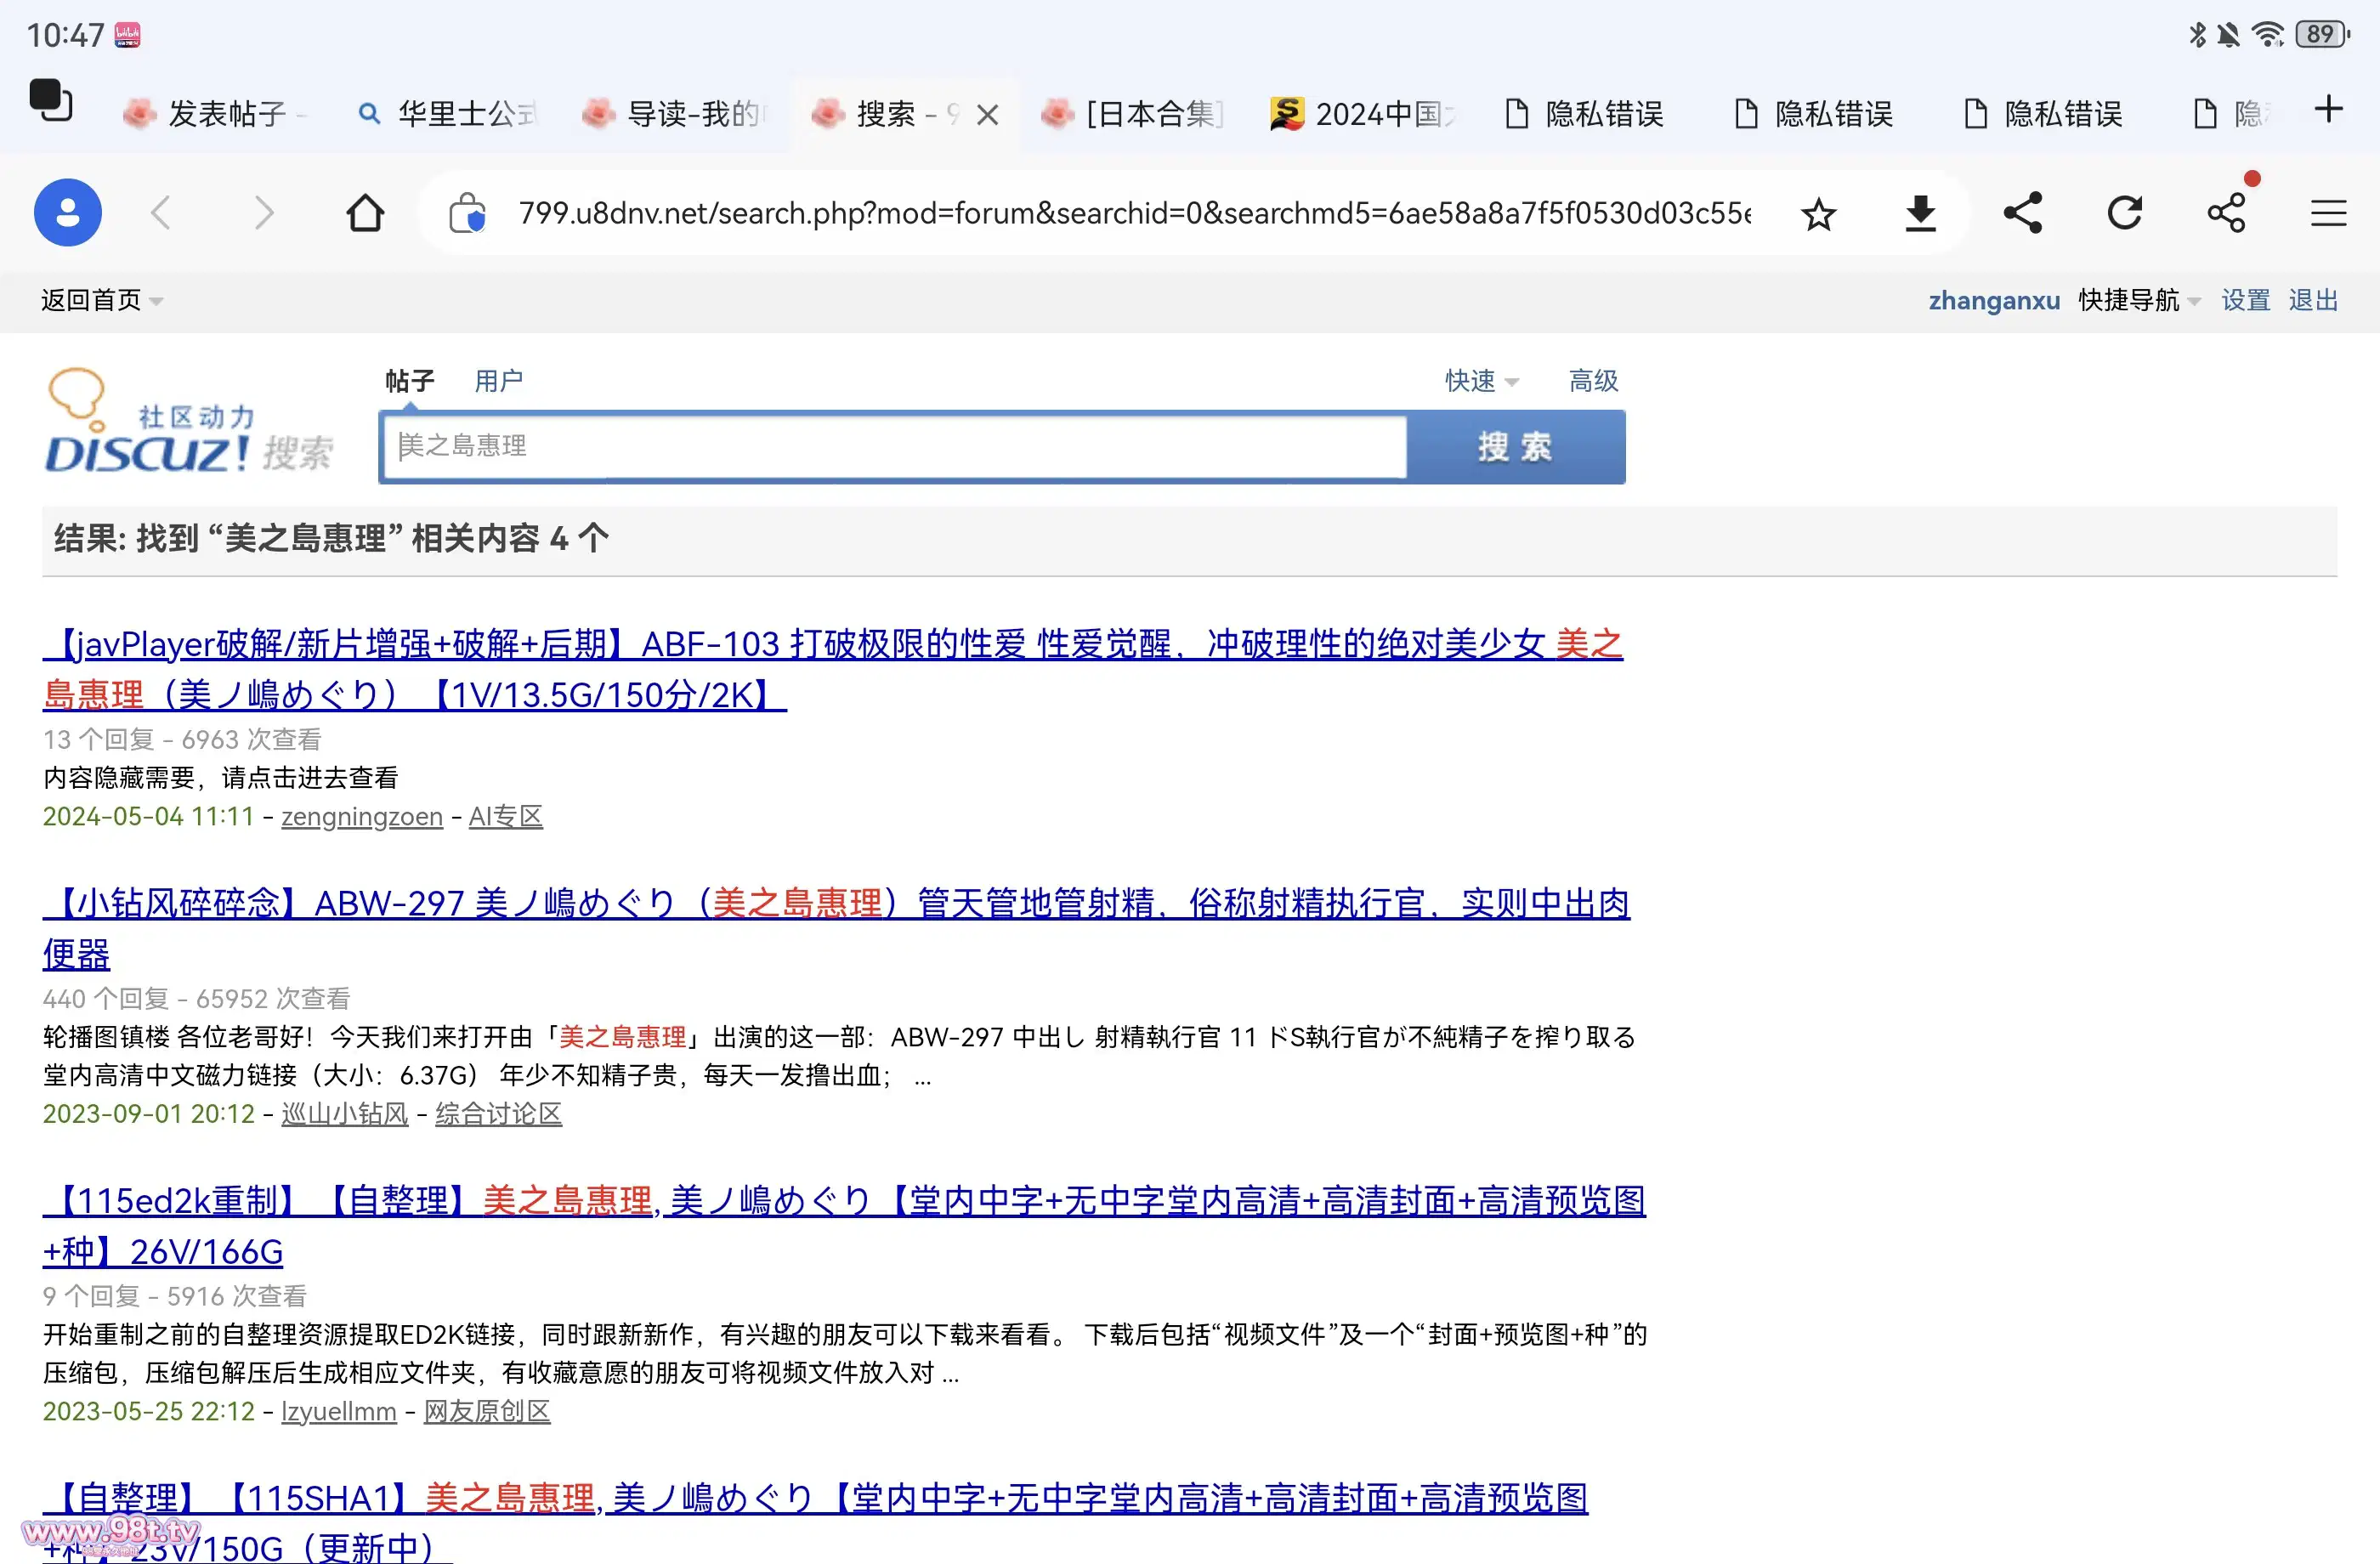Switch to the first 隐私错误 tab
This screenshot has width=2380, height=1564.
1585,114
